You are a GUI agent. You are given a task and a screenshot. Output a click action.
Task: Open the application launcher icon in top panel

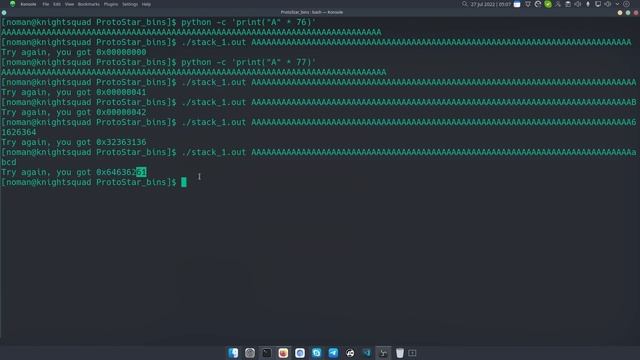(x=12, y=4)
